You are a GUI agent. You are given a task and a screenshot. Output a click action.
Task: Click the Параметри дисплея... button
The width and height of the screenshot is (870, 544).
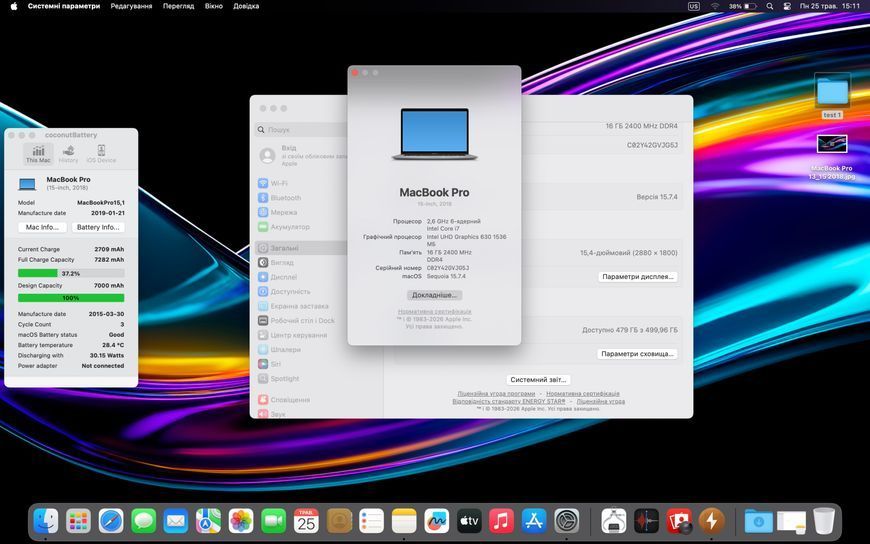tap(638, 276)
